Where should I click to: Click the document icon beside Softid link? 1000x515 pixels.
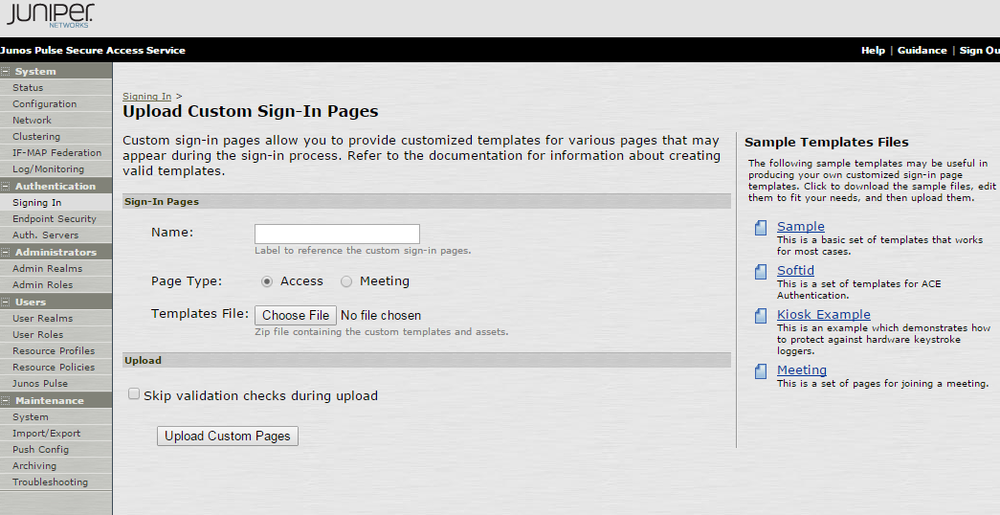(761, 272)
